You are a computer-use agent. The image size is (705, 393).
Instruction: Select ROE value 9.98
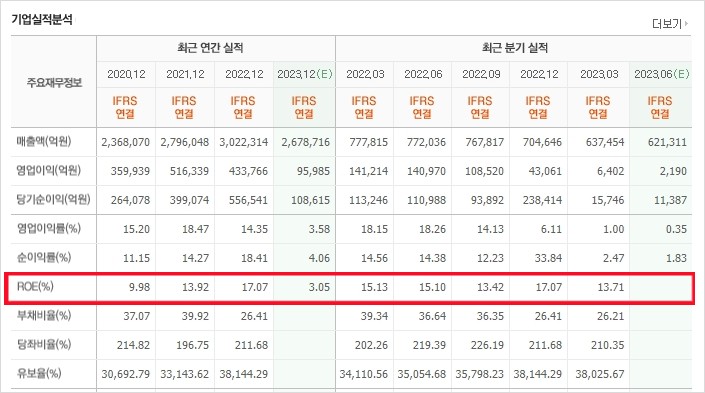139,287
